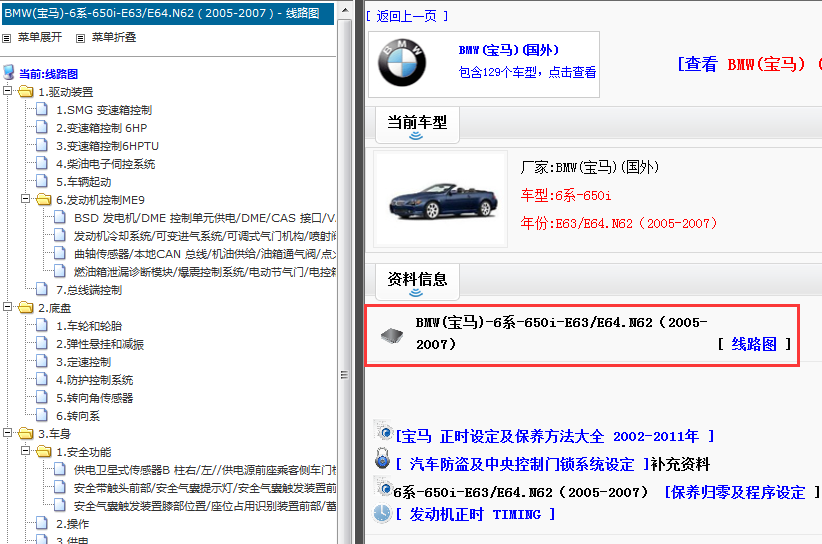This screenshot has width=822, height=544.
Task: Click the blue BMW convertible thumbnail
Action: tap(442, 200)
